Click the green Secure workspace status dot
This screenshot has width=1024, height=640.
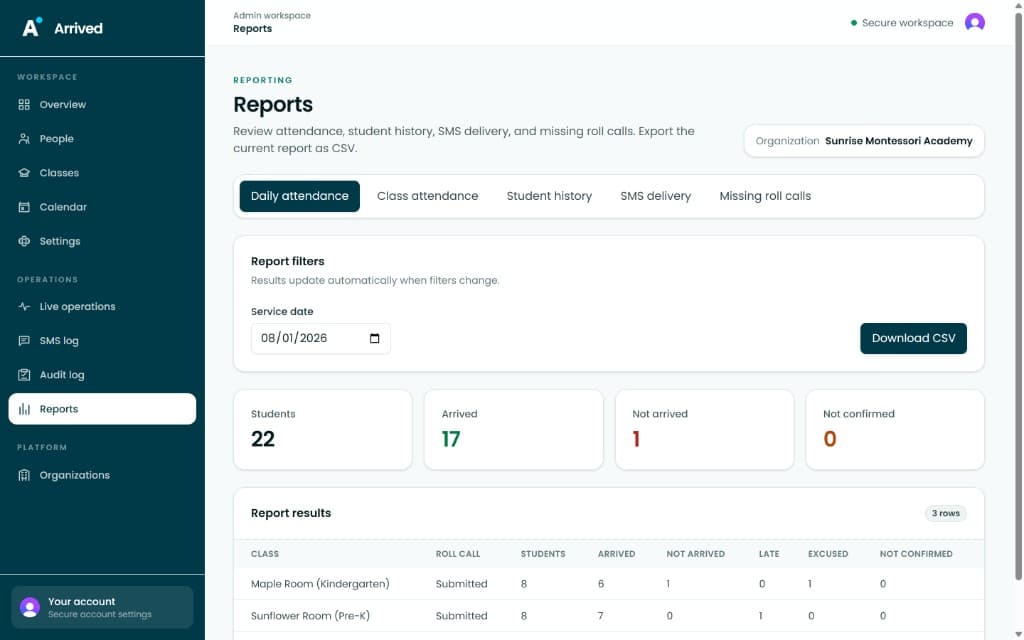(854, 23)
